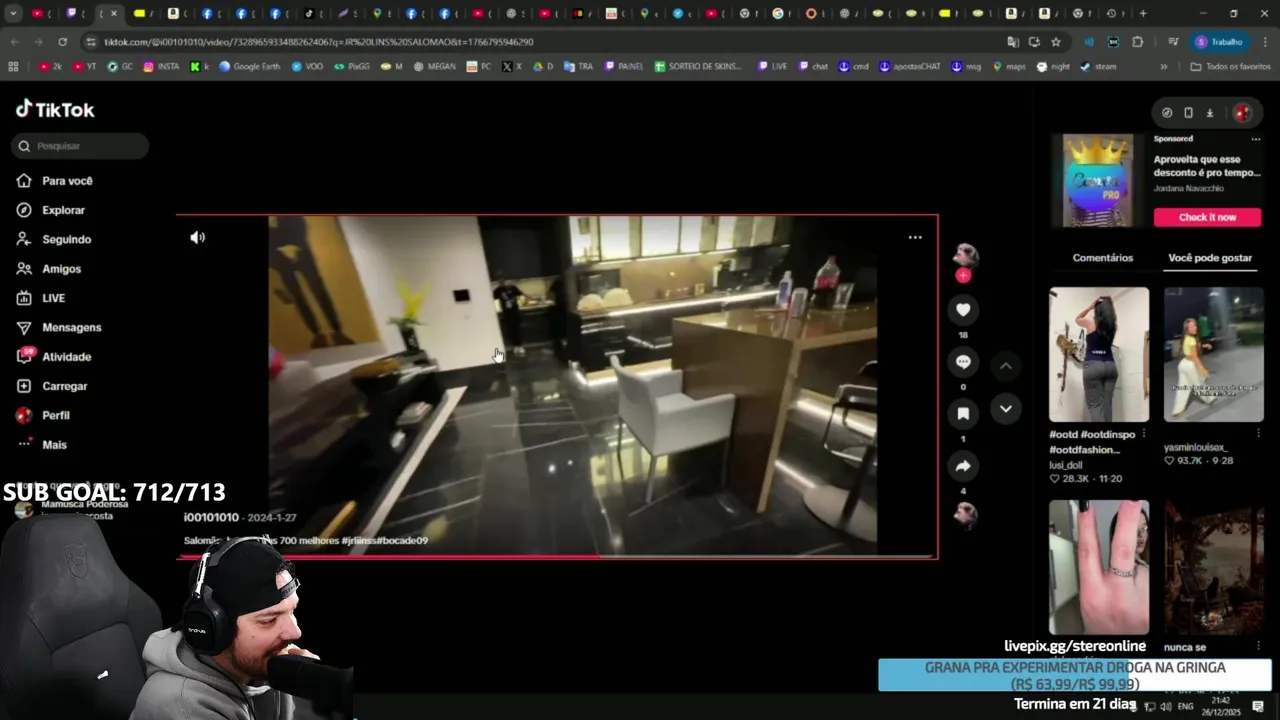The width and height of the screenshot is (1280, 720).
Task: Open Atividade notifications
Action: coord(66,357)
